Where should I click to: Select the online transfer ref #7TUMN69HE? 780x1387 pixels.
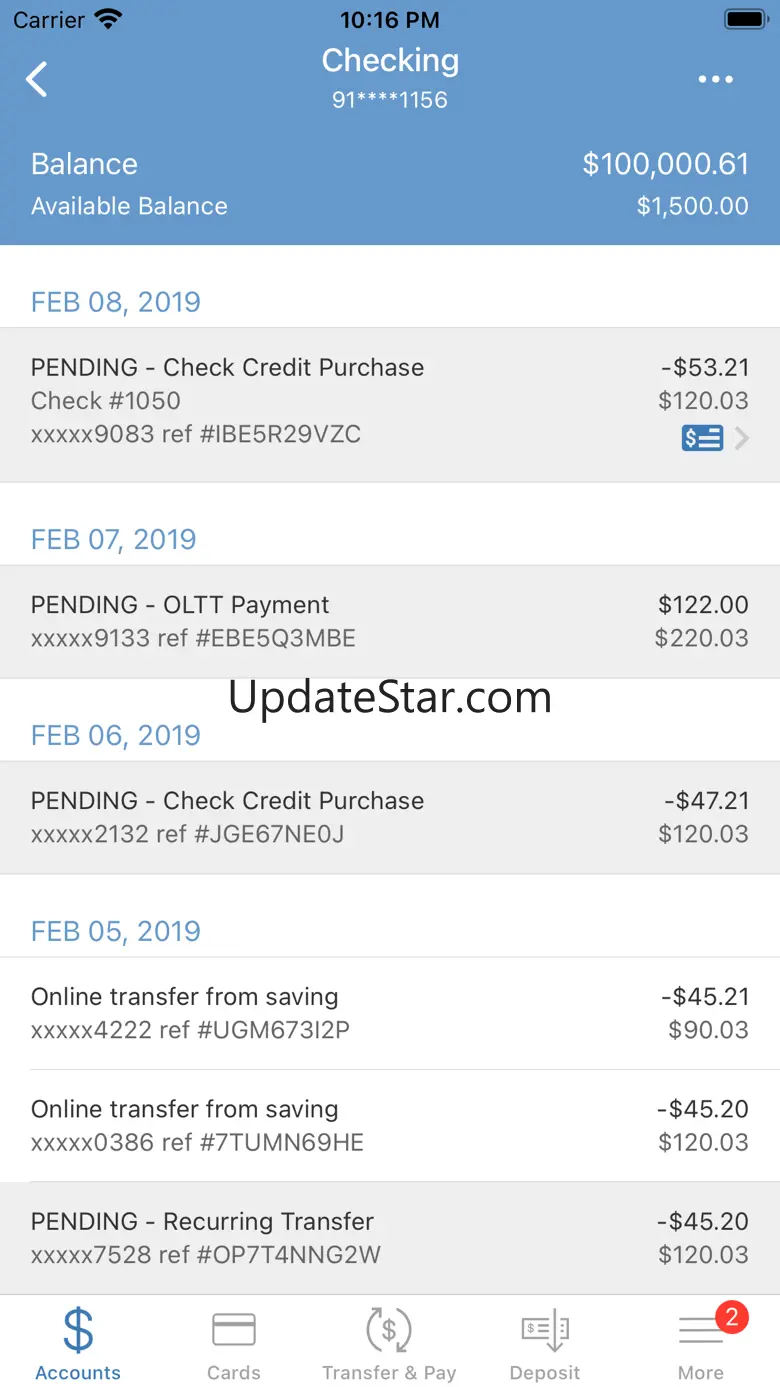click(390, 1125)
